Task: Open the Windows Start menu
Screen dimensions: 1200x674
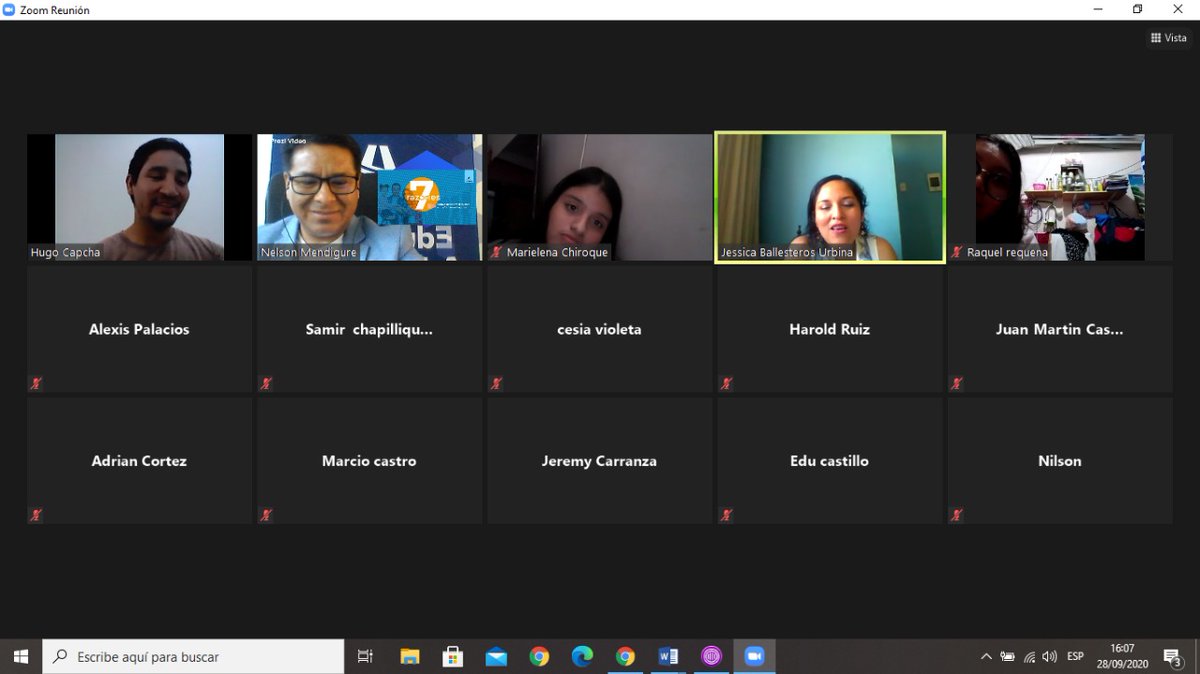Action: click(21, 656)
